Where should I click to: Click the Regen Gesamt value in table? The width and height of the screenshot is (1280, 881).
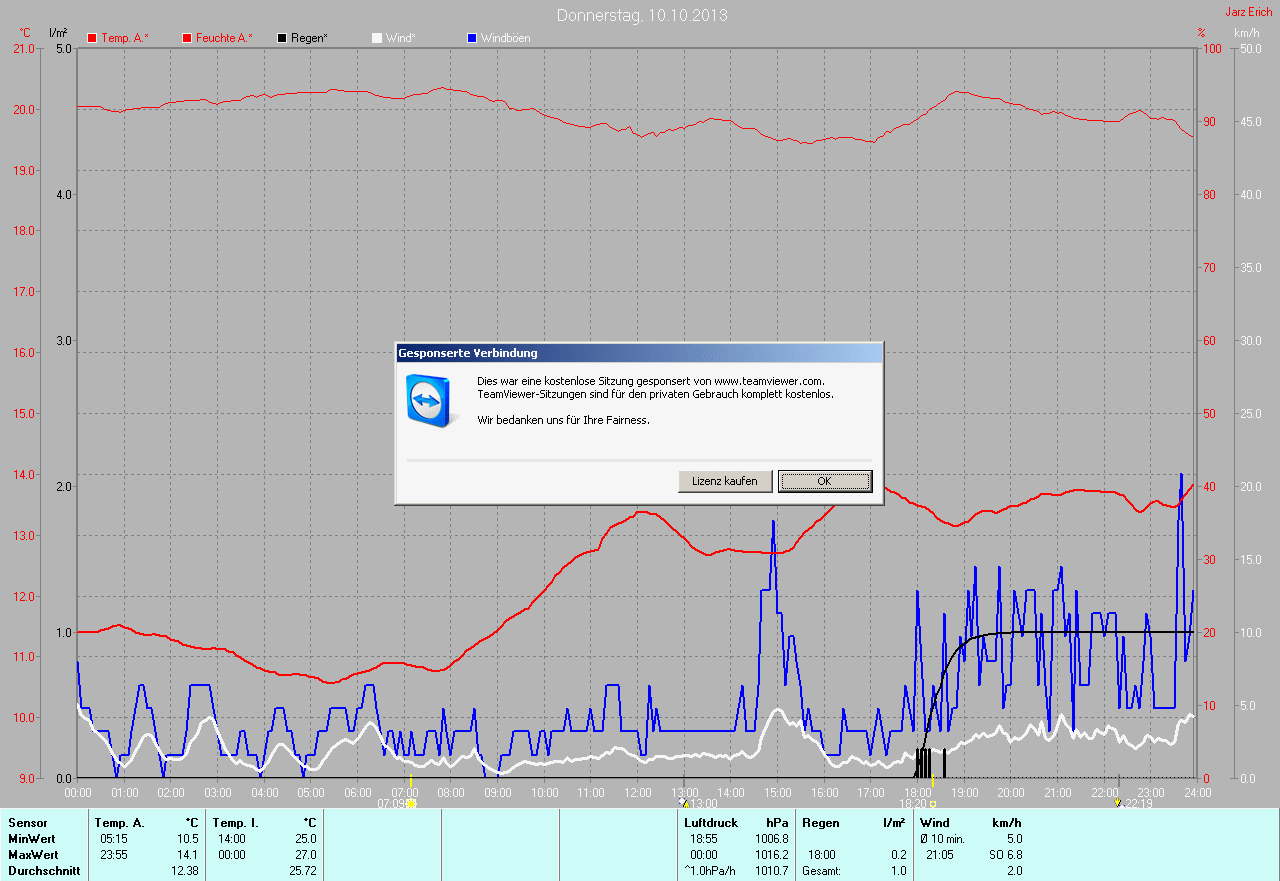click(896, 871)
